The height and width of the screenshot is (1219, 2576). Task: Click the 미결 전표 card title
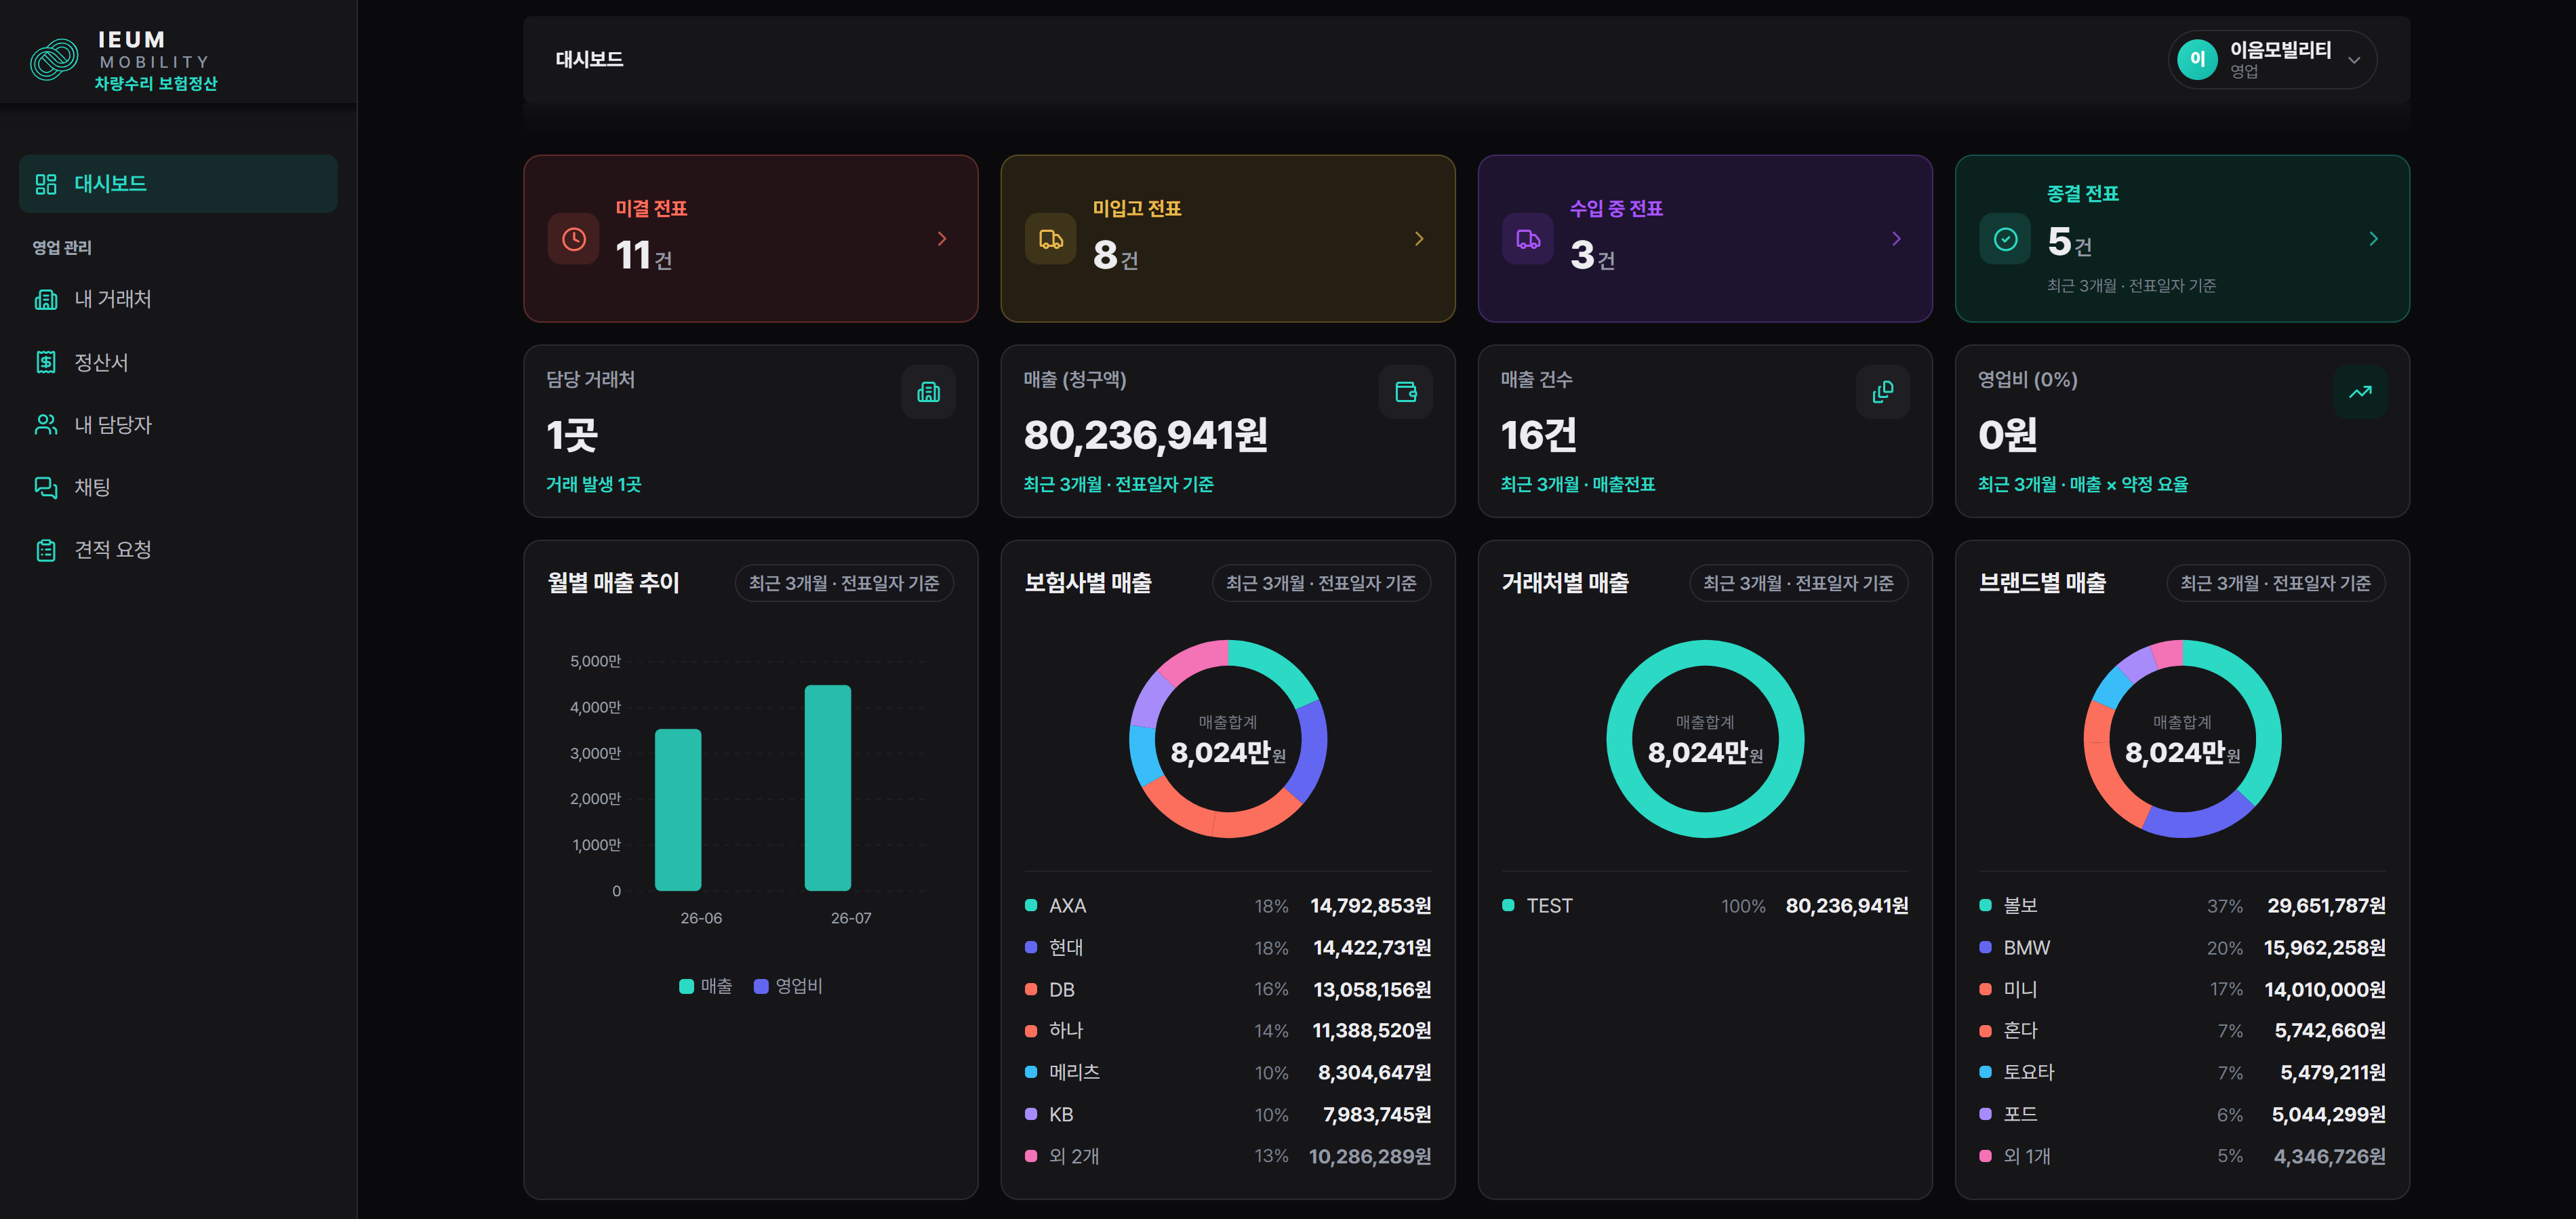[x=651, y=208]
